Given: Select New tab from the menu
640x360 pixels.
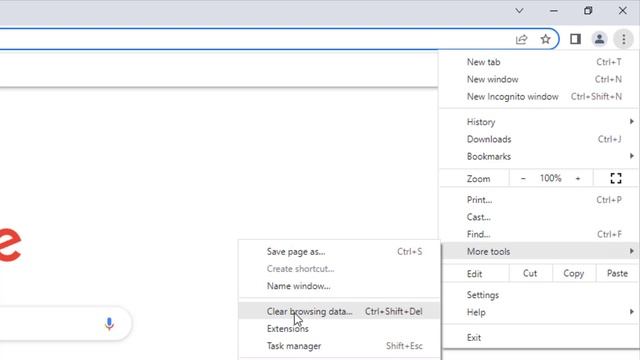Looking at the screenshot, I should point(539,62).
